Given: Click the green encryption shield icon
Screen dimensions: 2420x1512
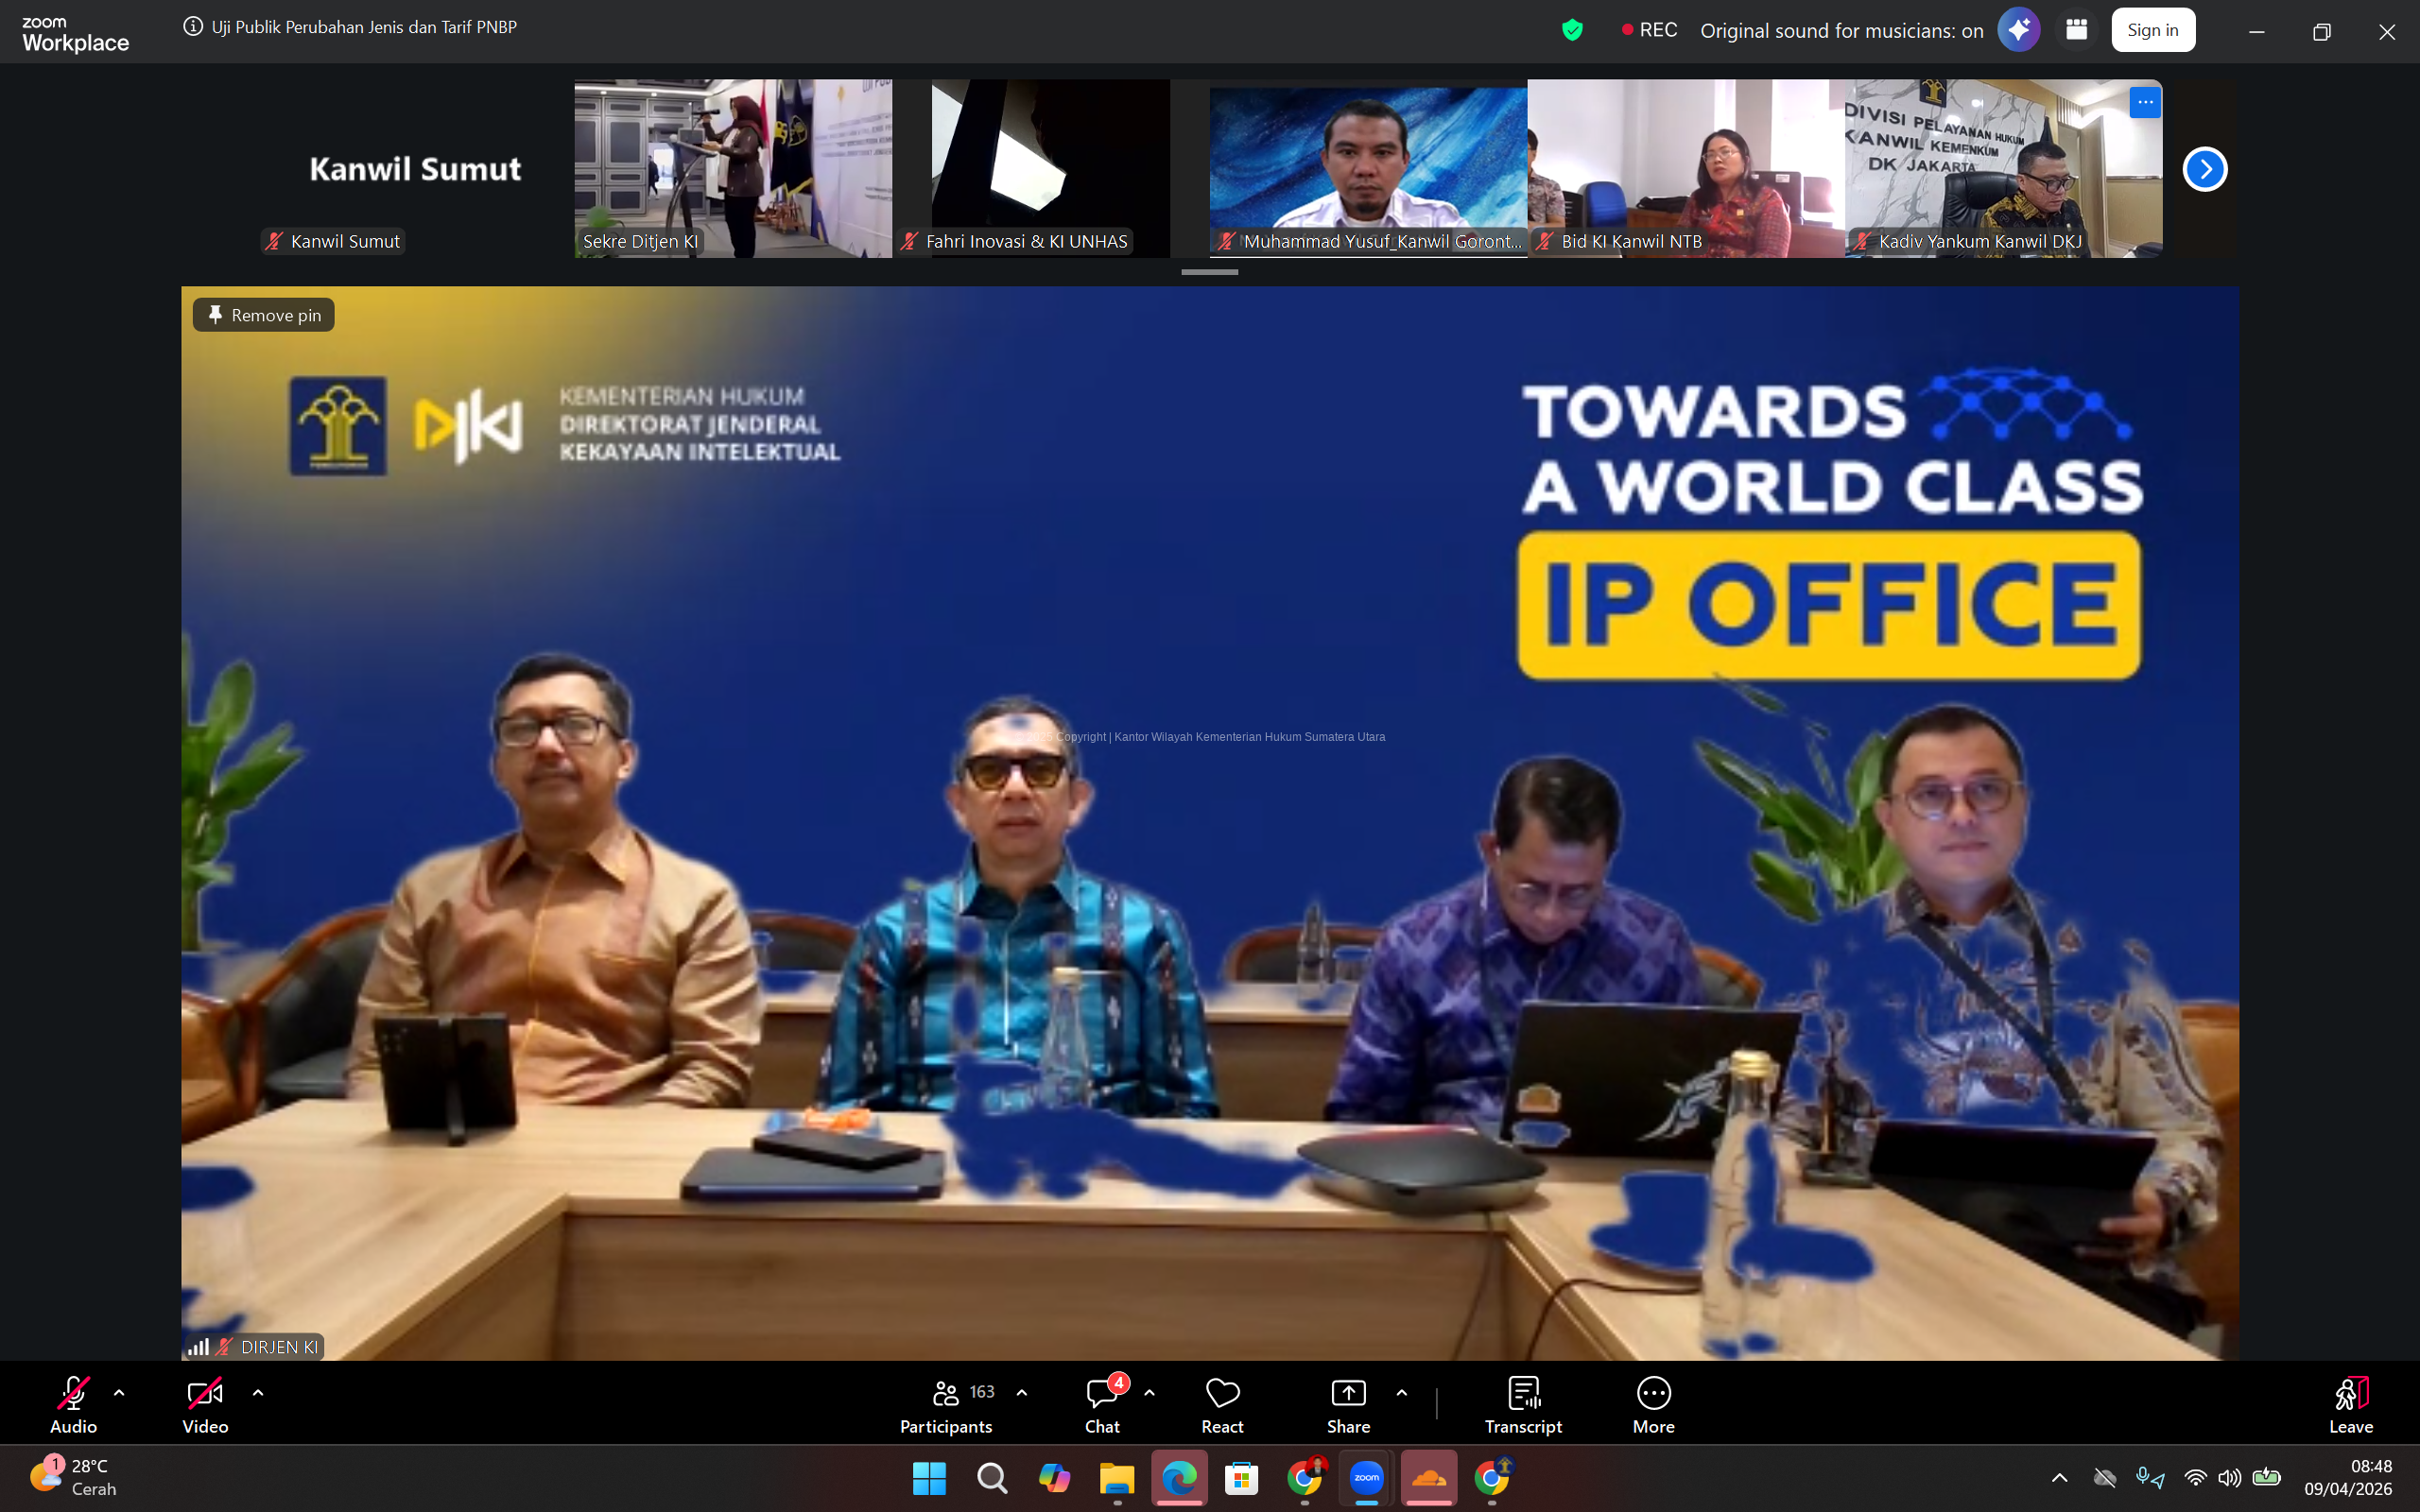Looking at the screenshot, I should tap(1572, 30).
